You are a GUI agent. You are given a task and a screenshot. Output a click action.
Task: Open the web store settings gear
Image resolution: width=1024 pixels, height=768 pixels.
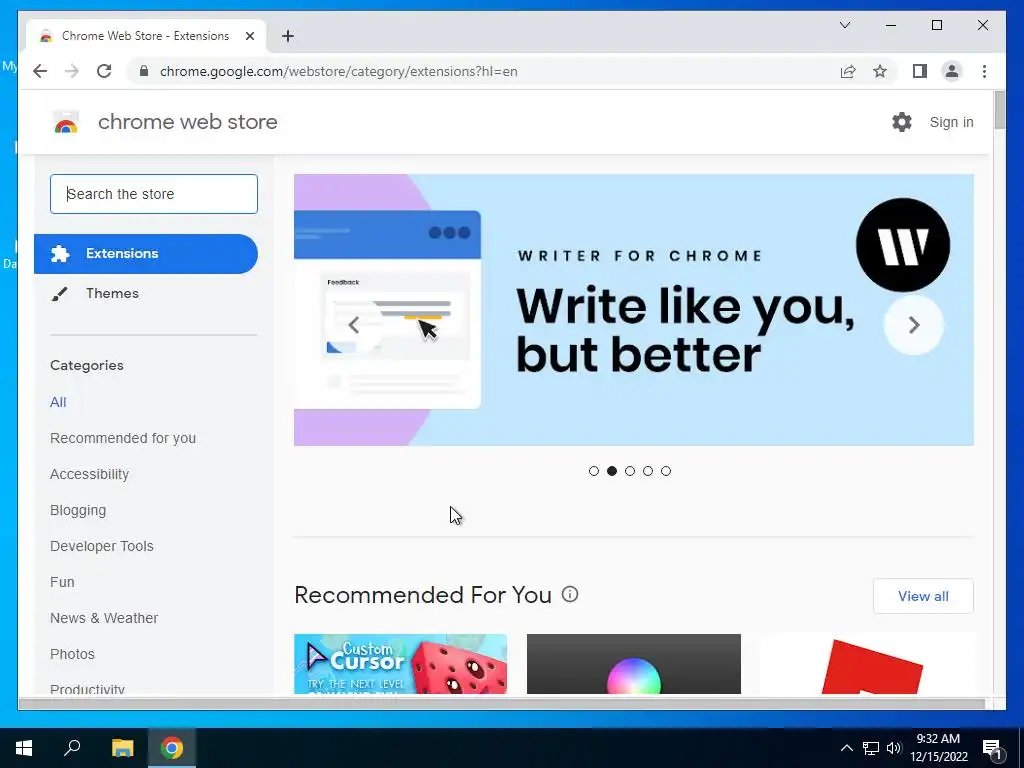(x=902, y=122)
